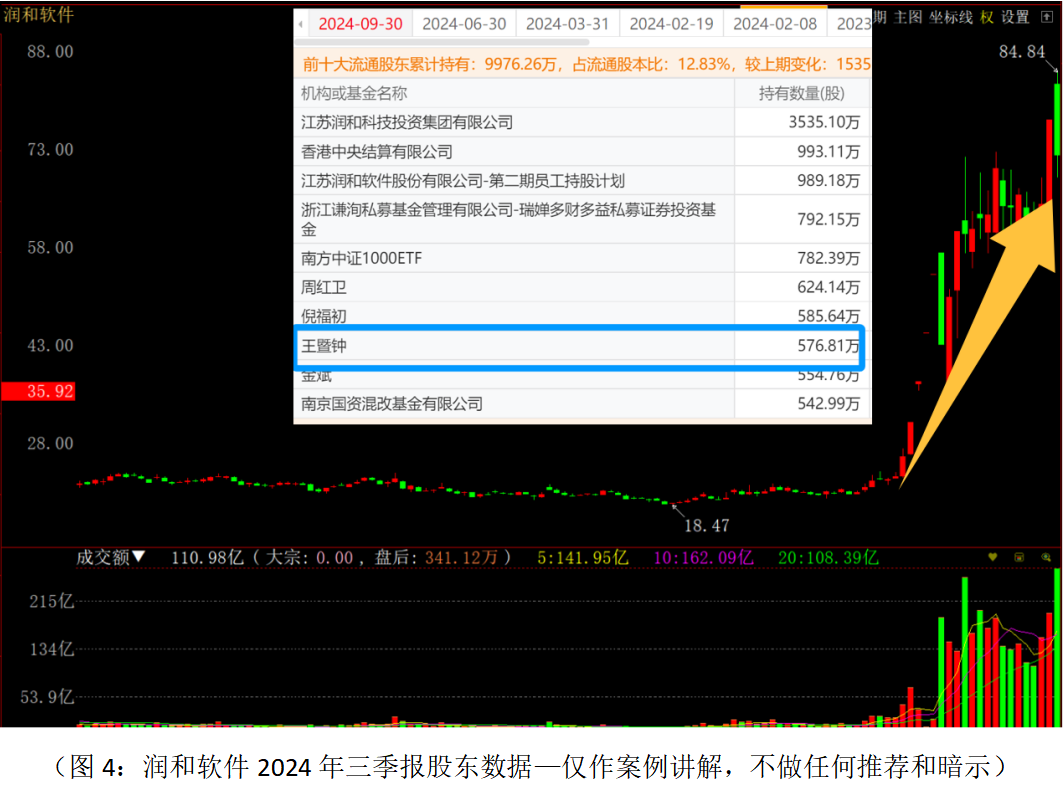Image resolution: width=1063 pixels, height=789 pixels.
Task: Click 坐标线 in the chart toolbar
Action: 950,17
